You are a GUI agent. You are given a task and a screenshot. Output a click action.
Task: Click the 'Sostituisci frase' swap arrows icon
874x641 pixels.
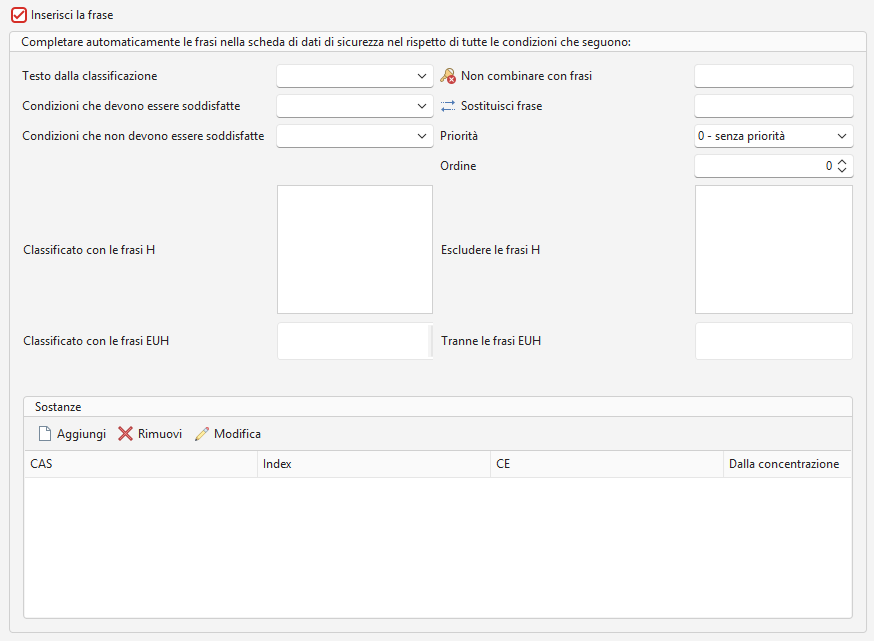click(x=448, y=106)
